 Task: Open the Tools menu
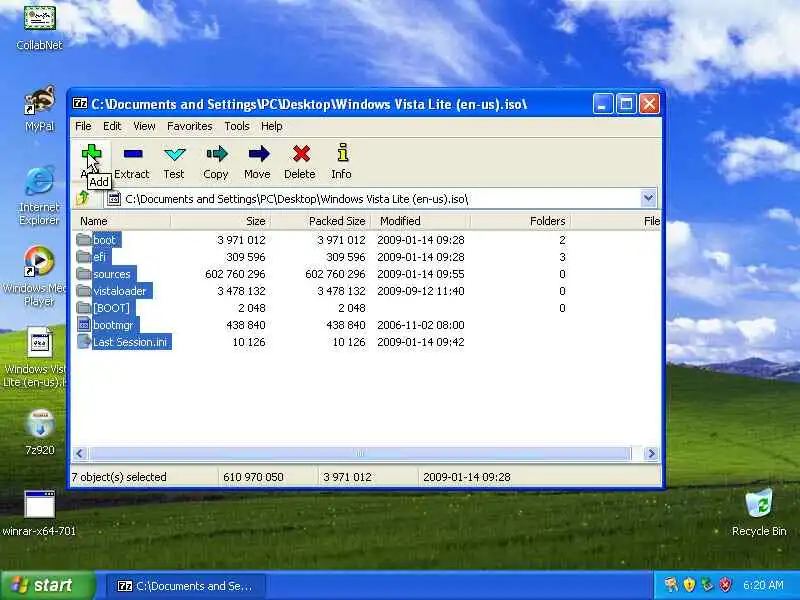coord(237,126)
